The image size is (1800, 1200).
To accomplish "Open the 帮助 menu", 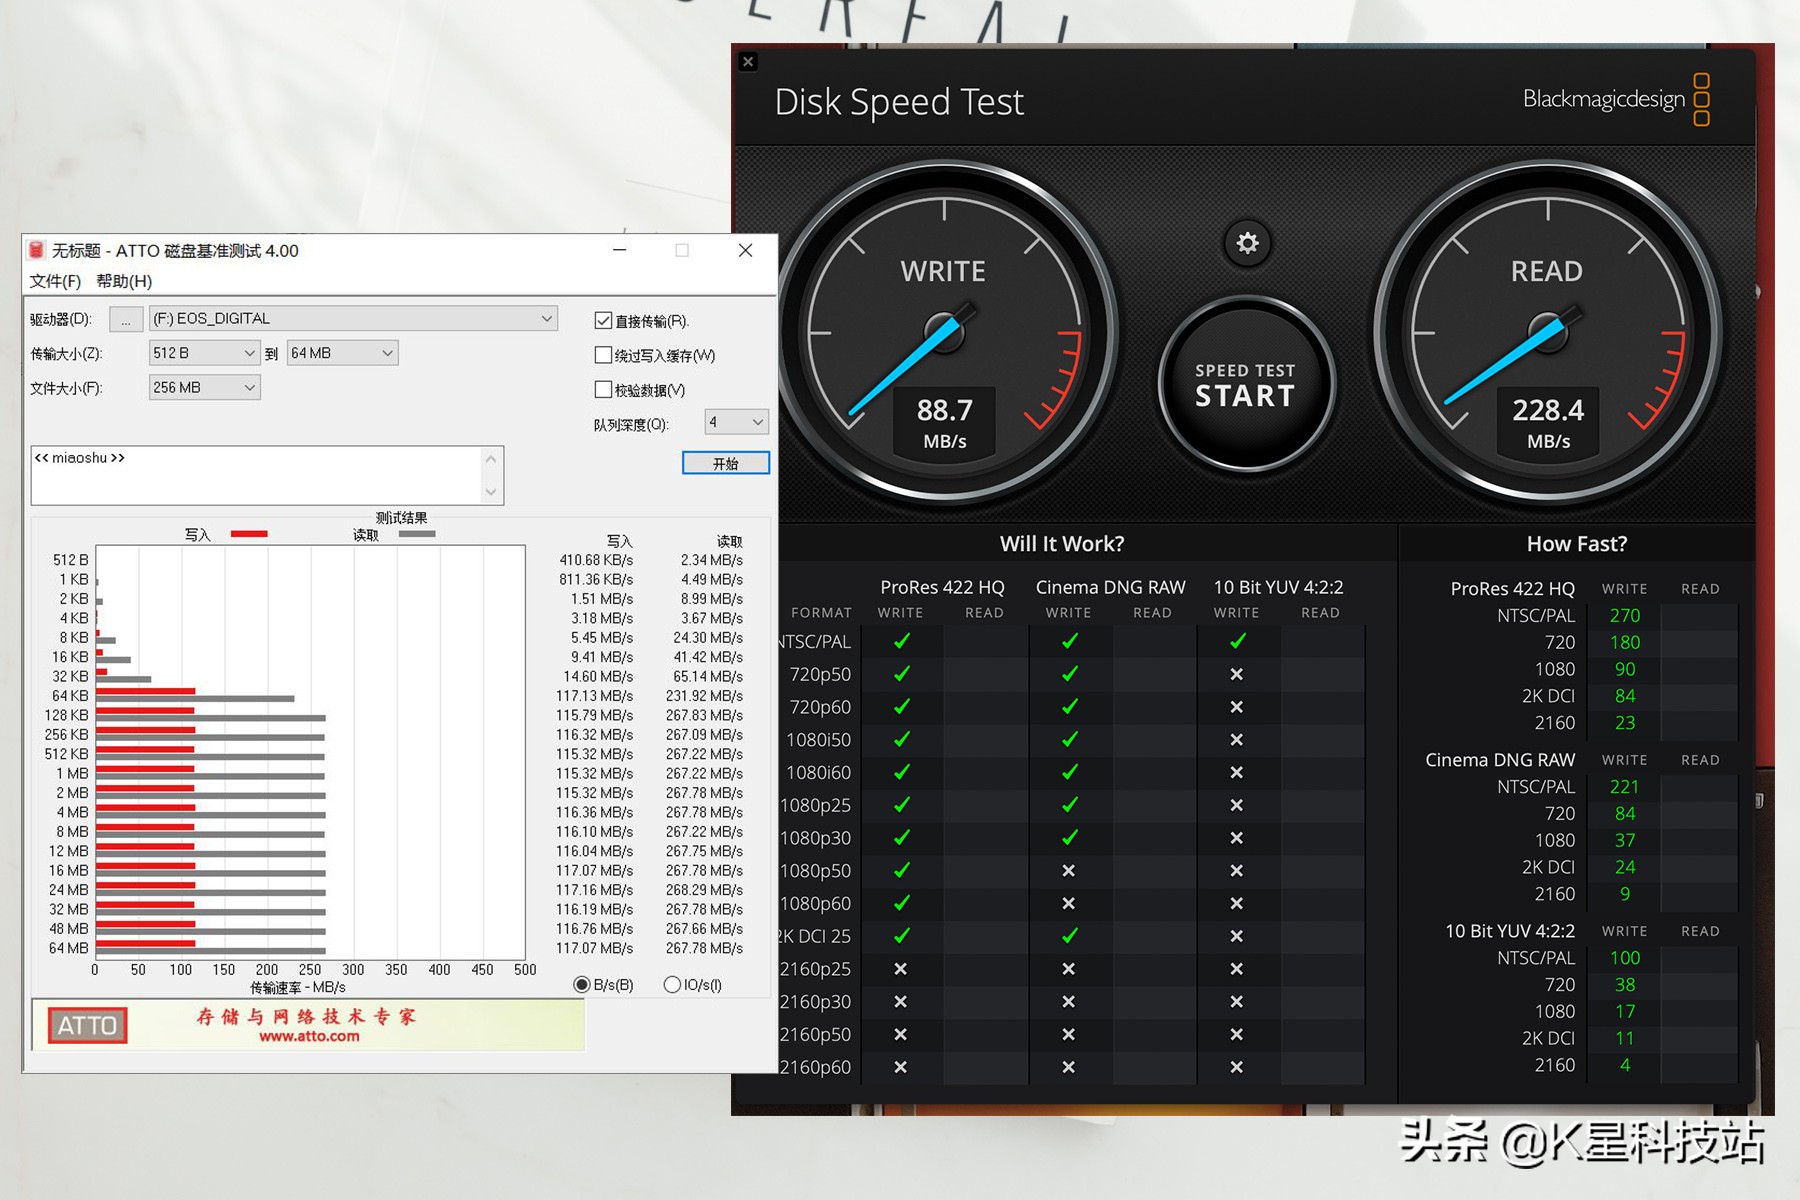I will pyautogui.click(x=124, y=281).
